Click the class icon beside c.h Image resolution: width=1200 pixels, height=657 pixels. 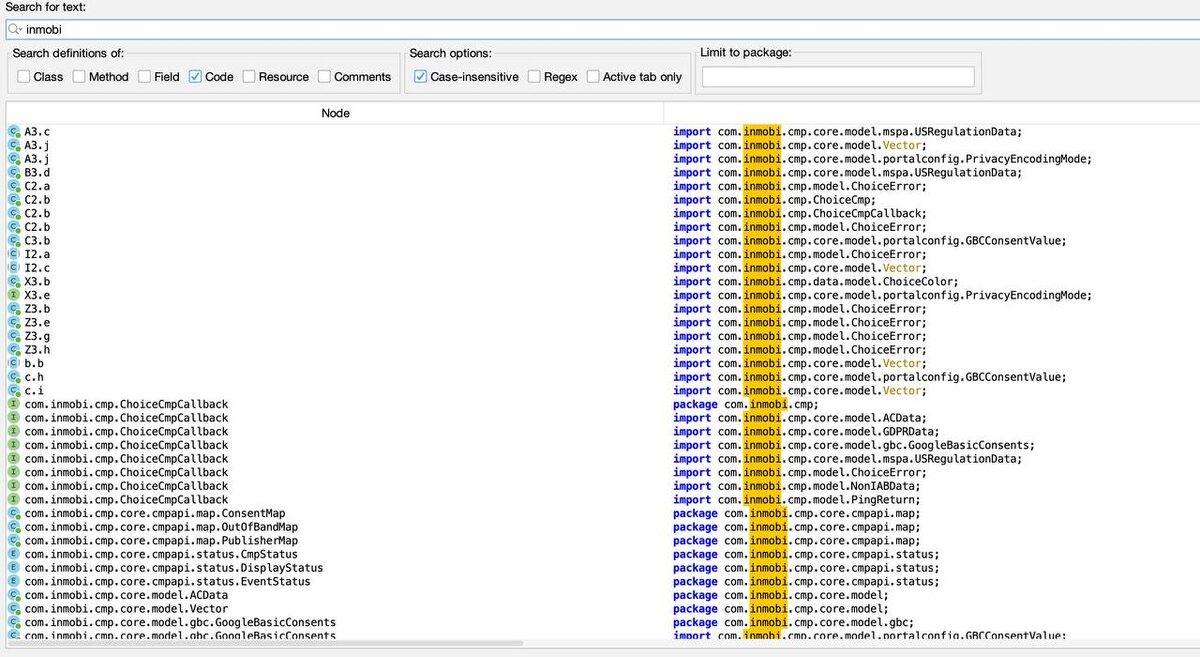click(14, 377)
